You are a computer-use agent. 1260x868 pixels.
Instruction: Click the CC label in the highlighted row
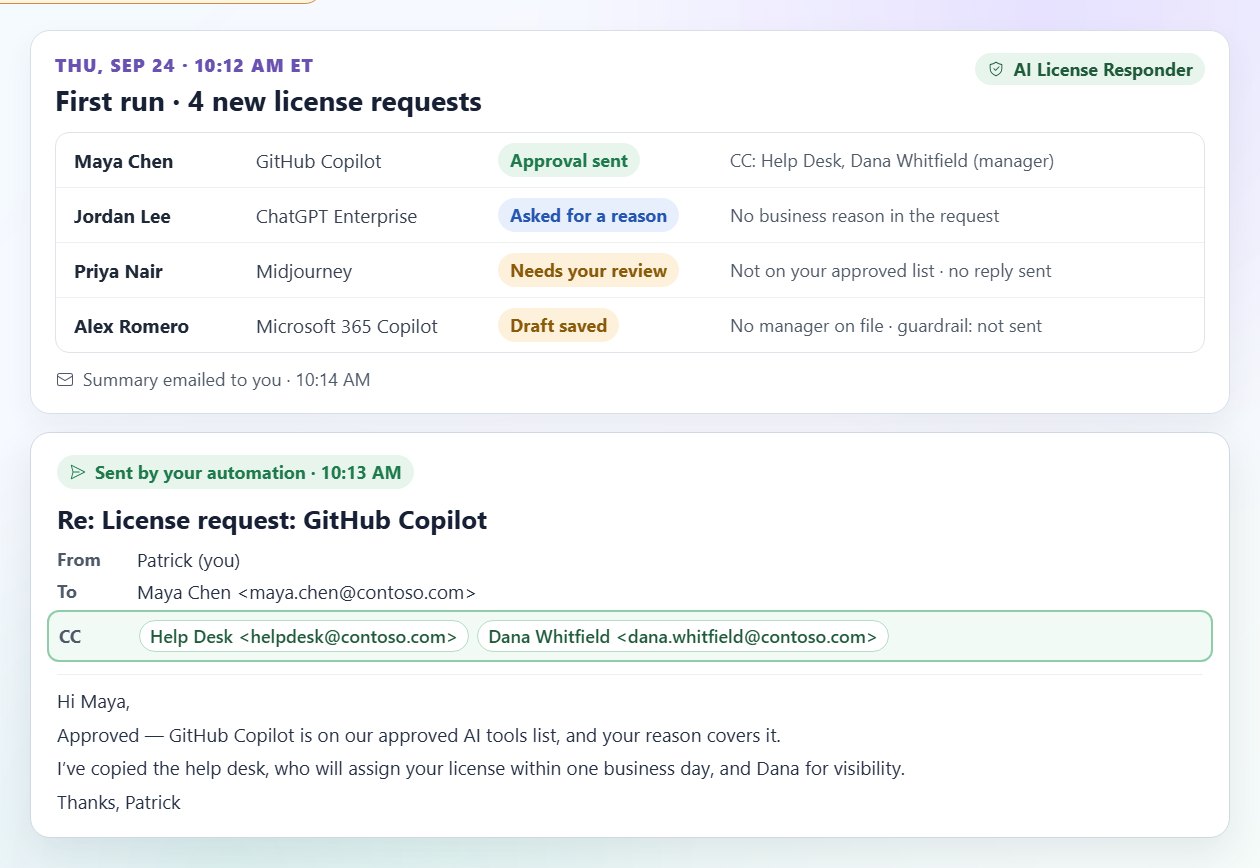[70, 636]
